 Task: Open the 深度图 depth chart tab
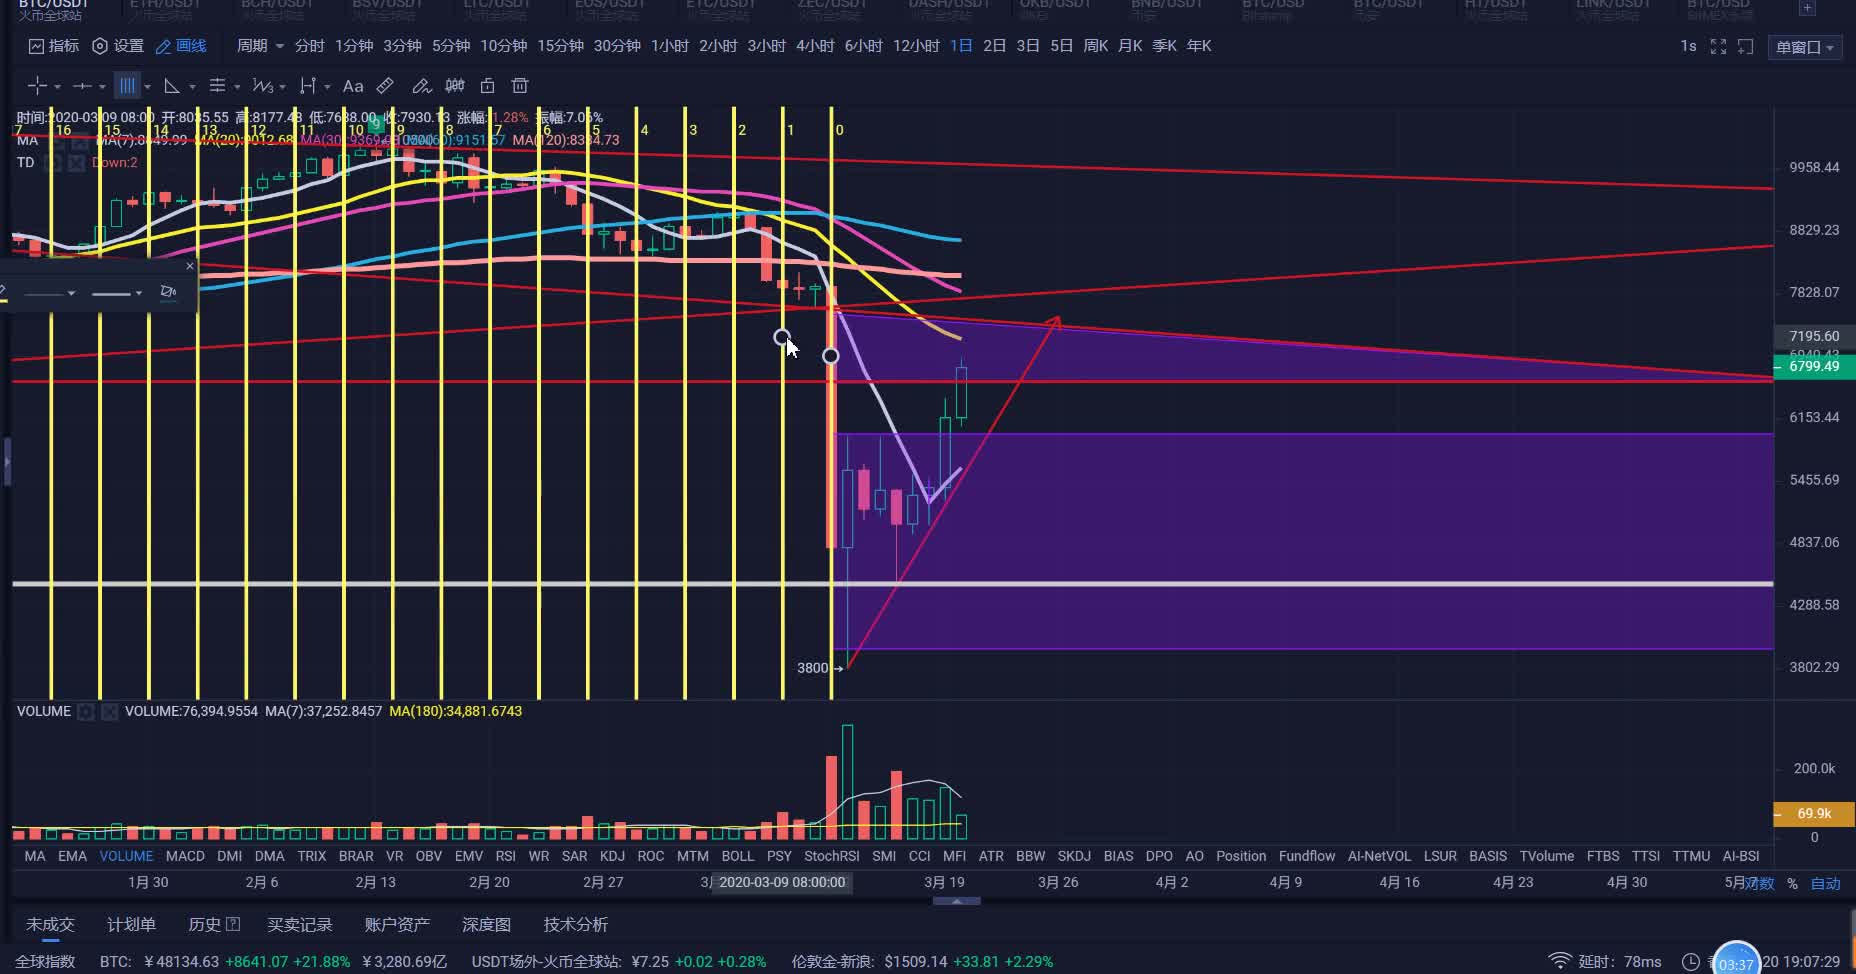pyautogui.click(x=486, y=925)
